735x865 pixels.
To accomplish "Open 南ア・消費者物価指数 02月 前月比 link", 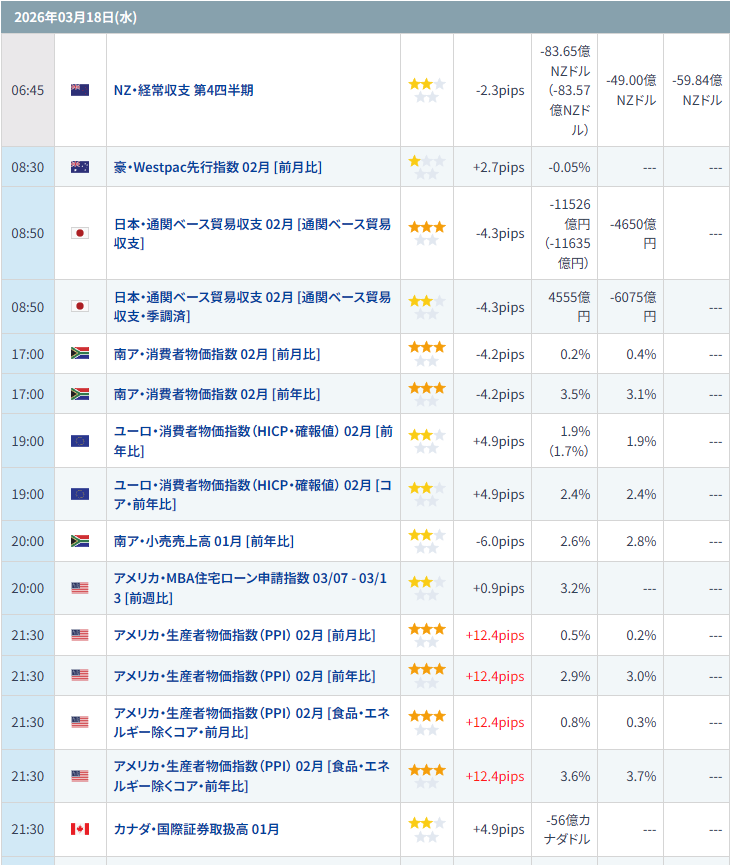I will tap(217, 354).
